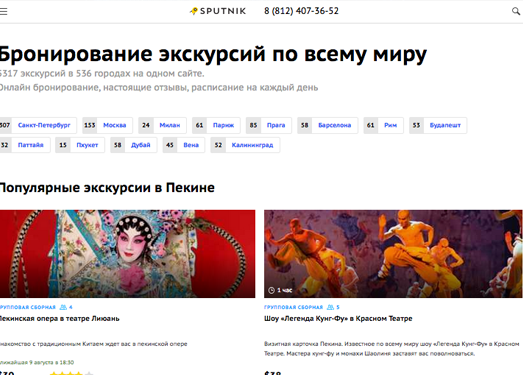Click the Визитная карточка Пекина description
Screen dimensions: 523x375
tap(392, 348)
